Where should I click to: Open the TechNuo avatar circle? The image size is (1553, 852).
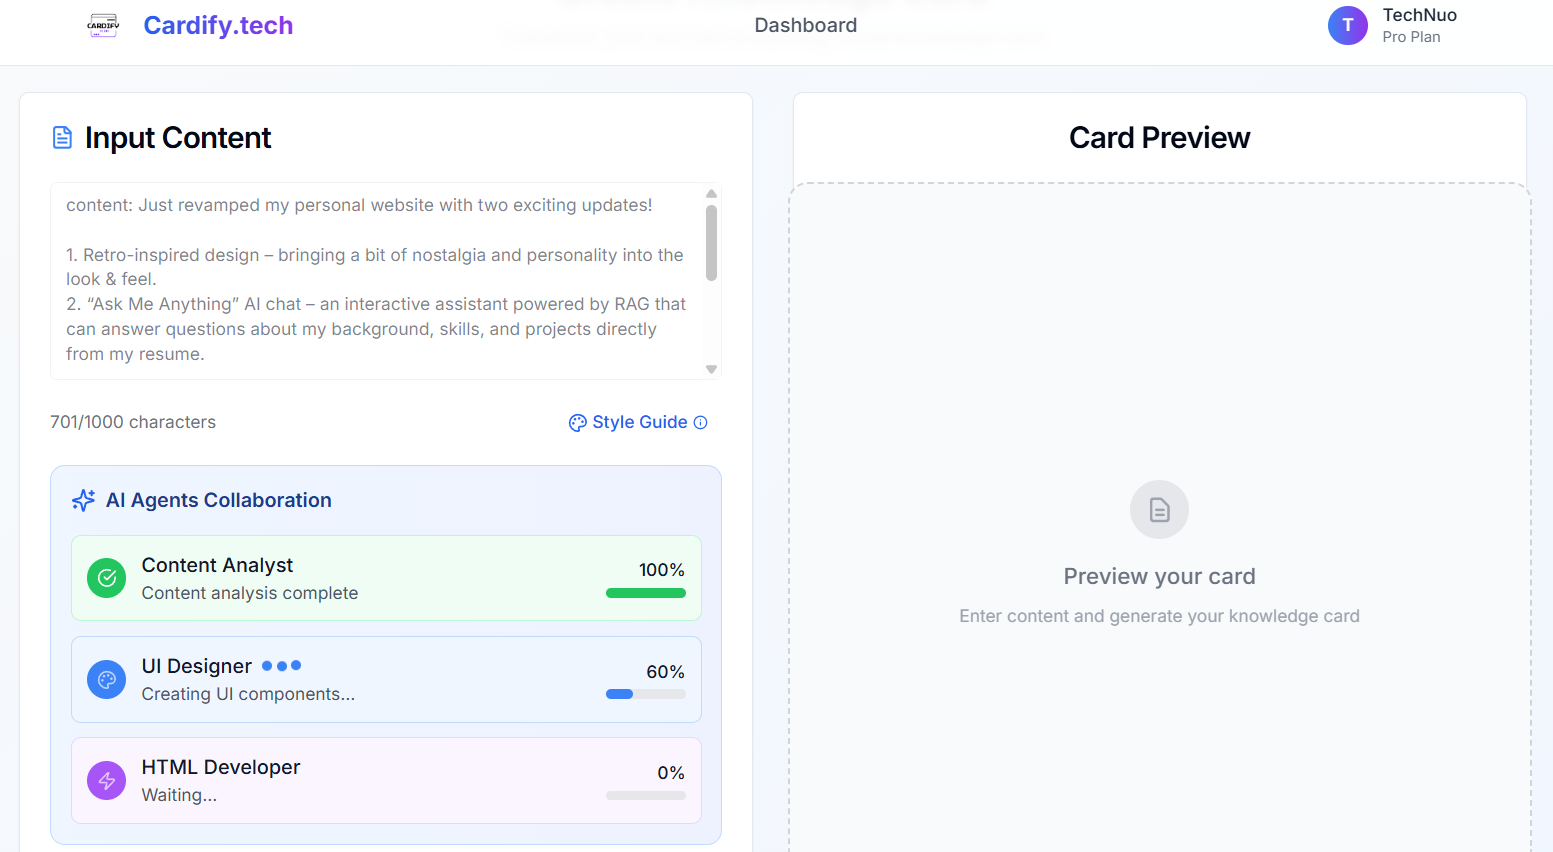(1348, 25)
